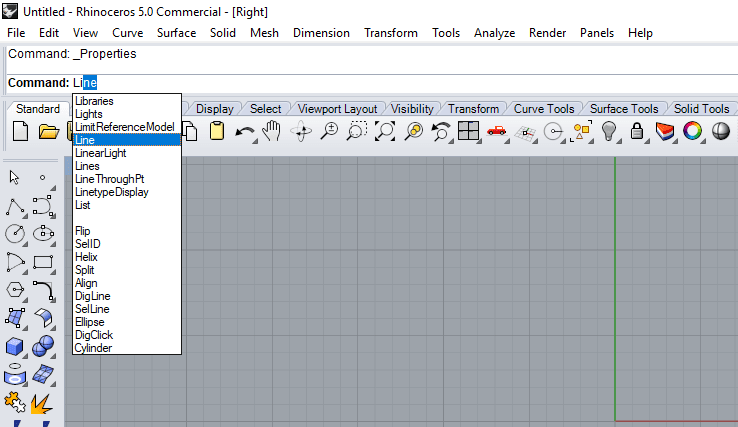Click the New file icon
This screenshot has height=427, width=738.
[x=20, y=131]
